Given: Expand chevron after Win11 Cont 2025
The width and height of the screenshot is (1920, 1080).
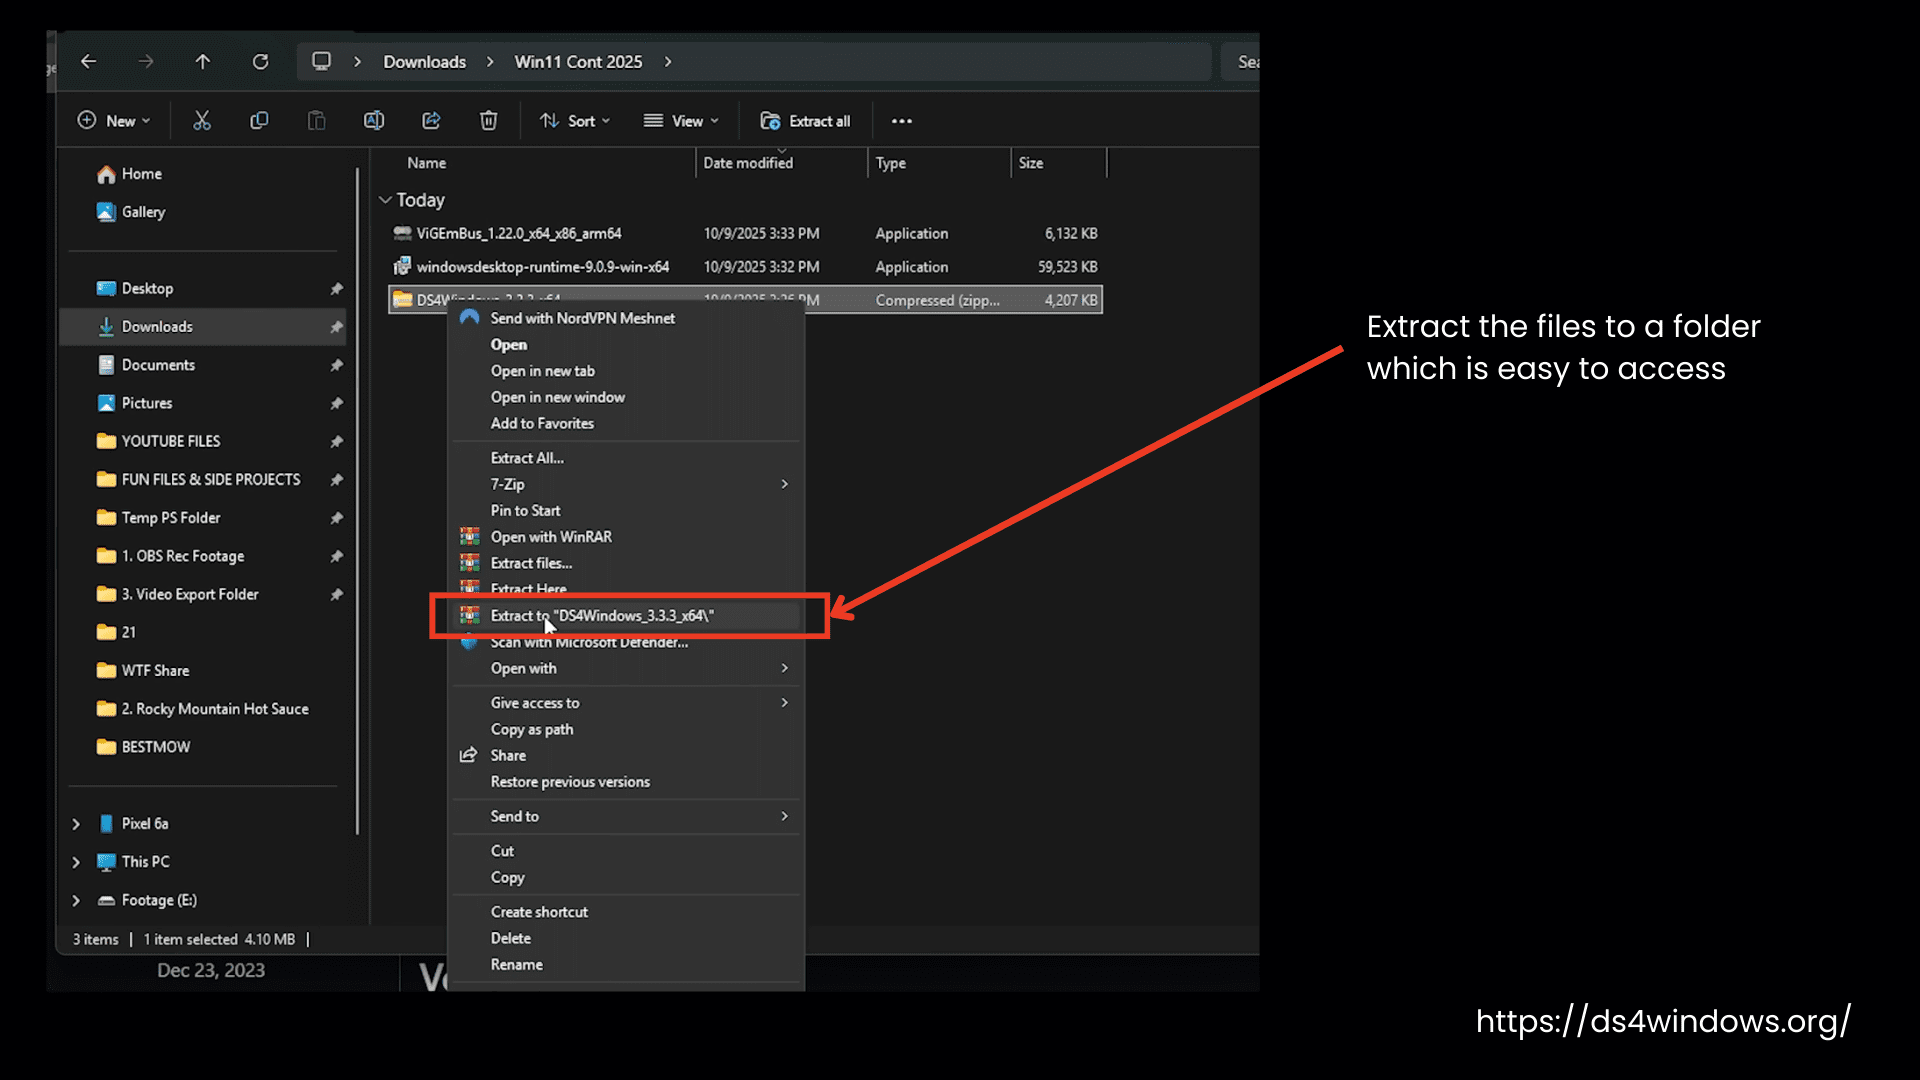Looking at the screenshot, I should (x=668, y=62).
